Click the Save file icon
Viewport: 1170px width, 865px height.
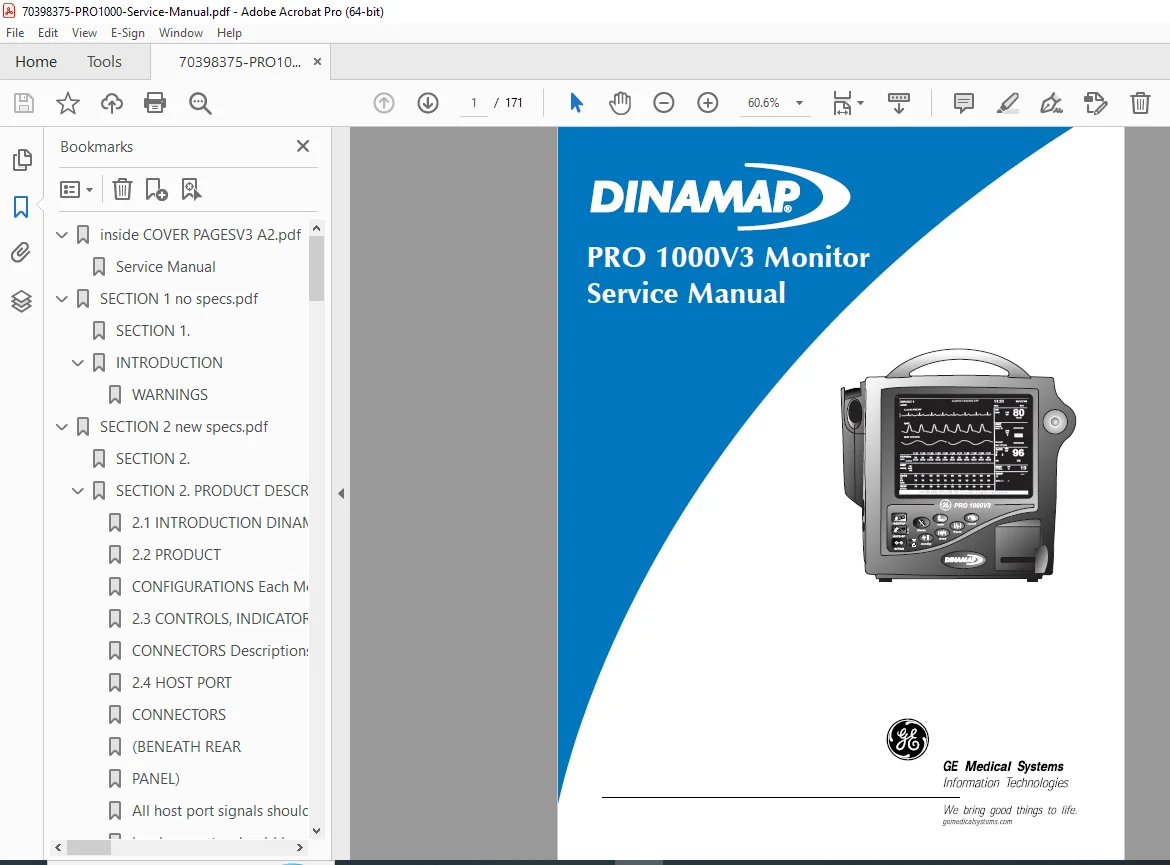coord(24,103)
